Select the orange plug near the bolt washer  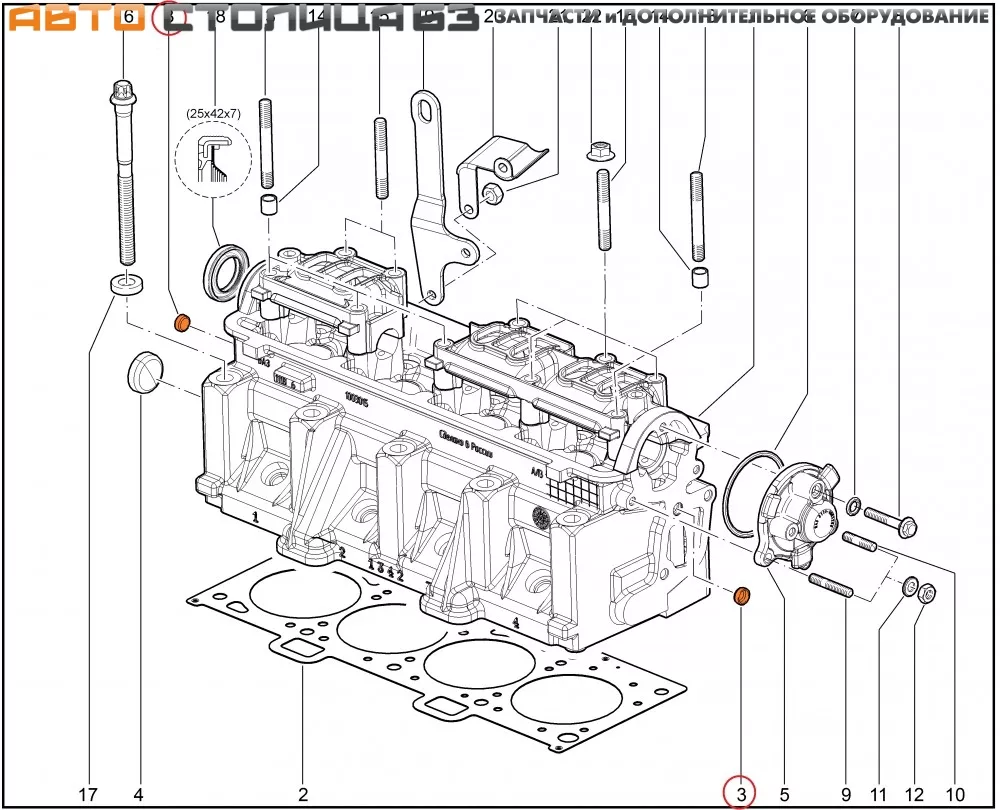[x=182, y=323]
